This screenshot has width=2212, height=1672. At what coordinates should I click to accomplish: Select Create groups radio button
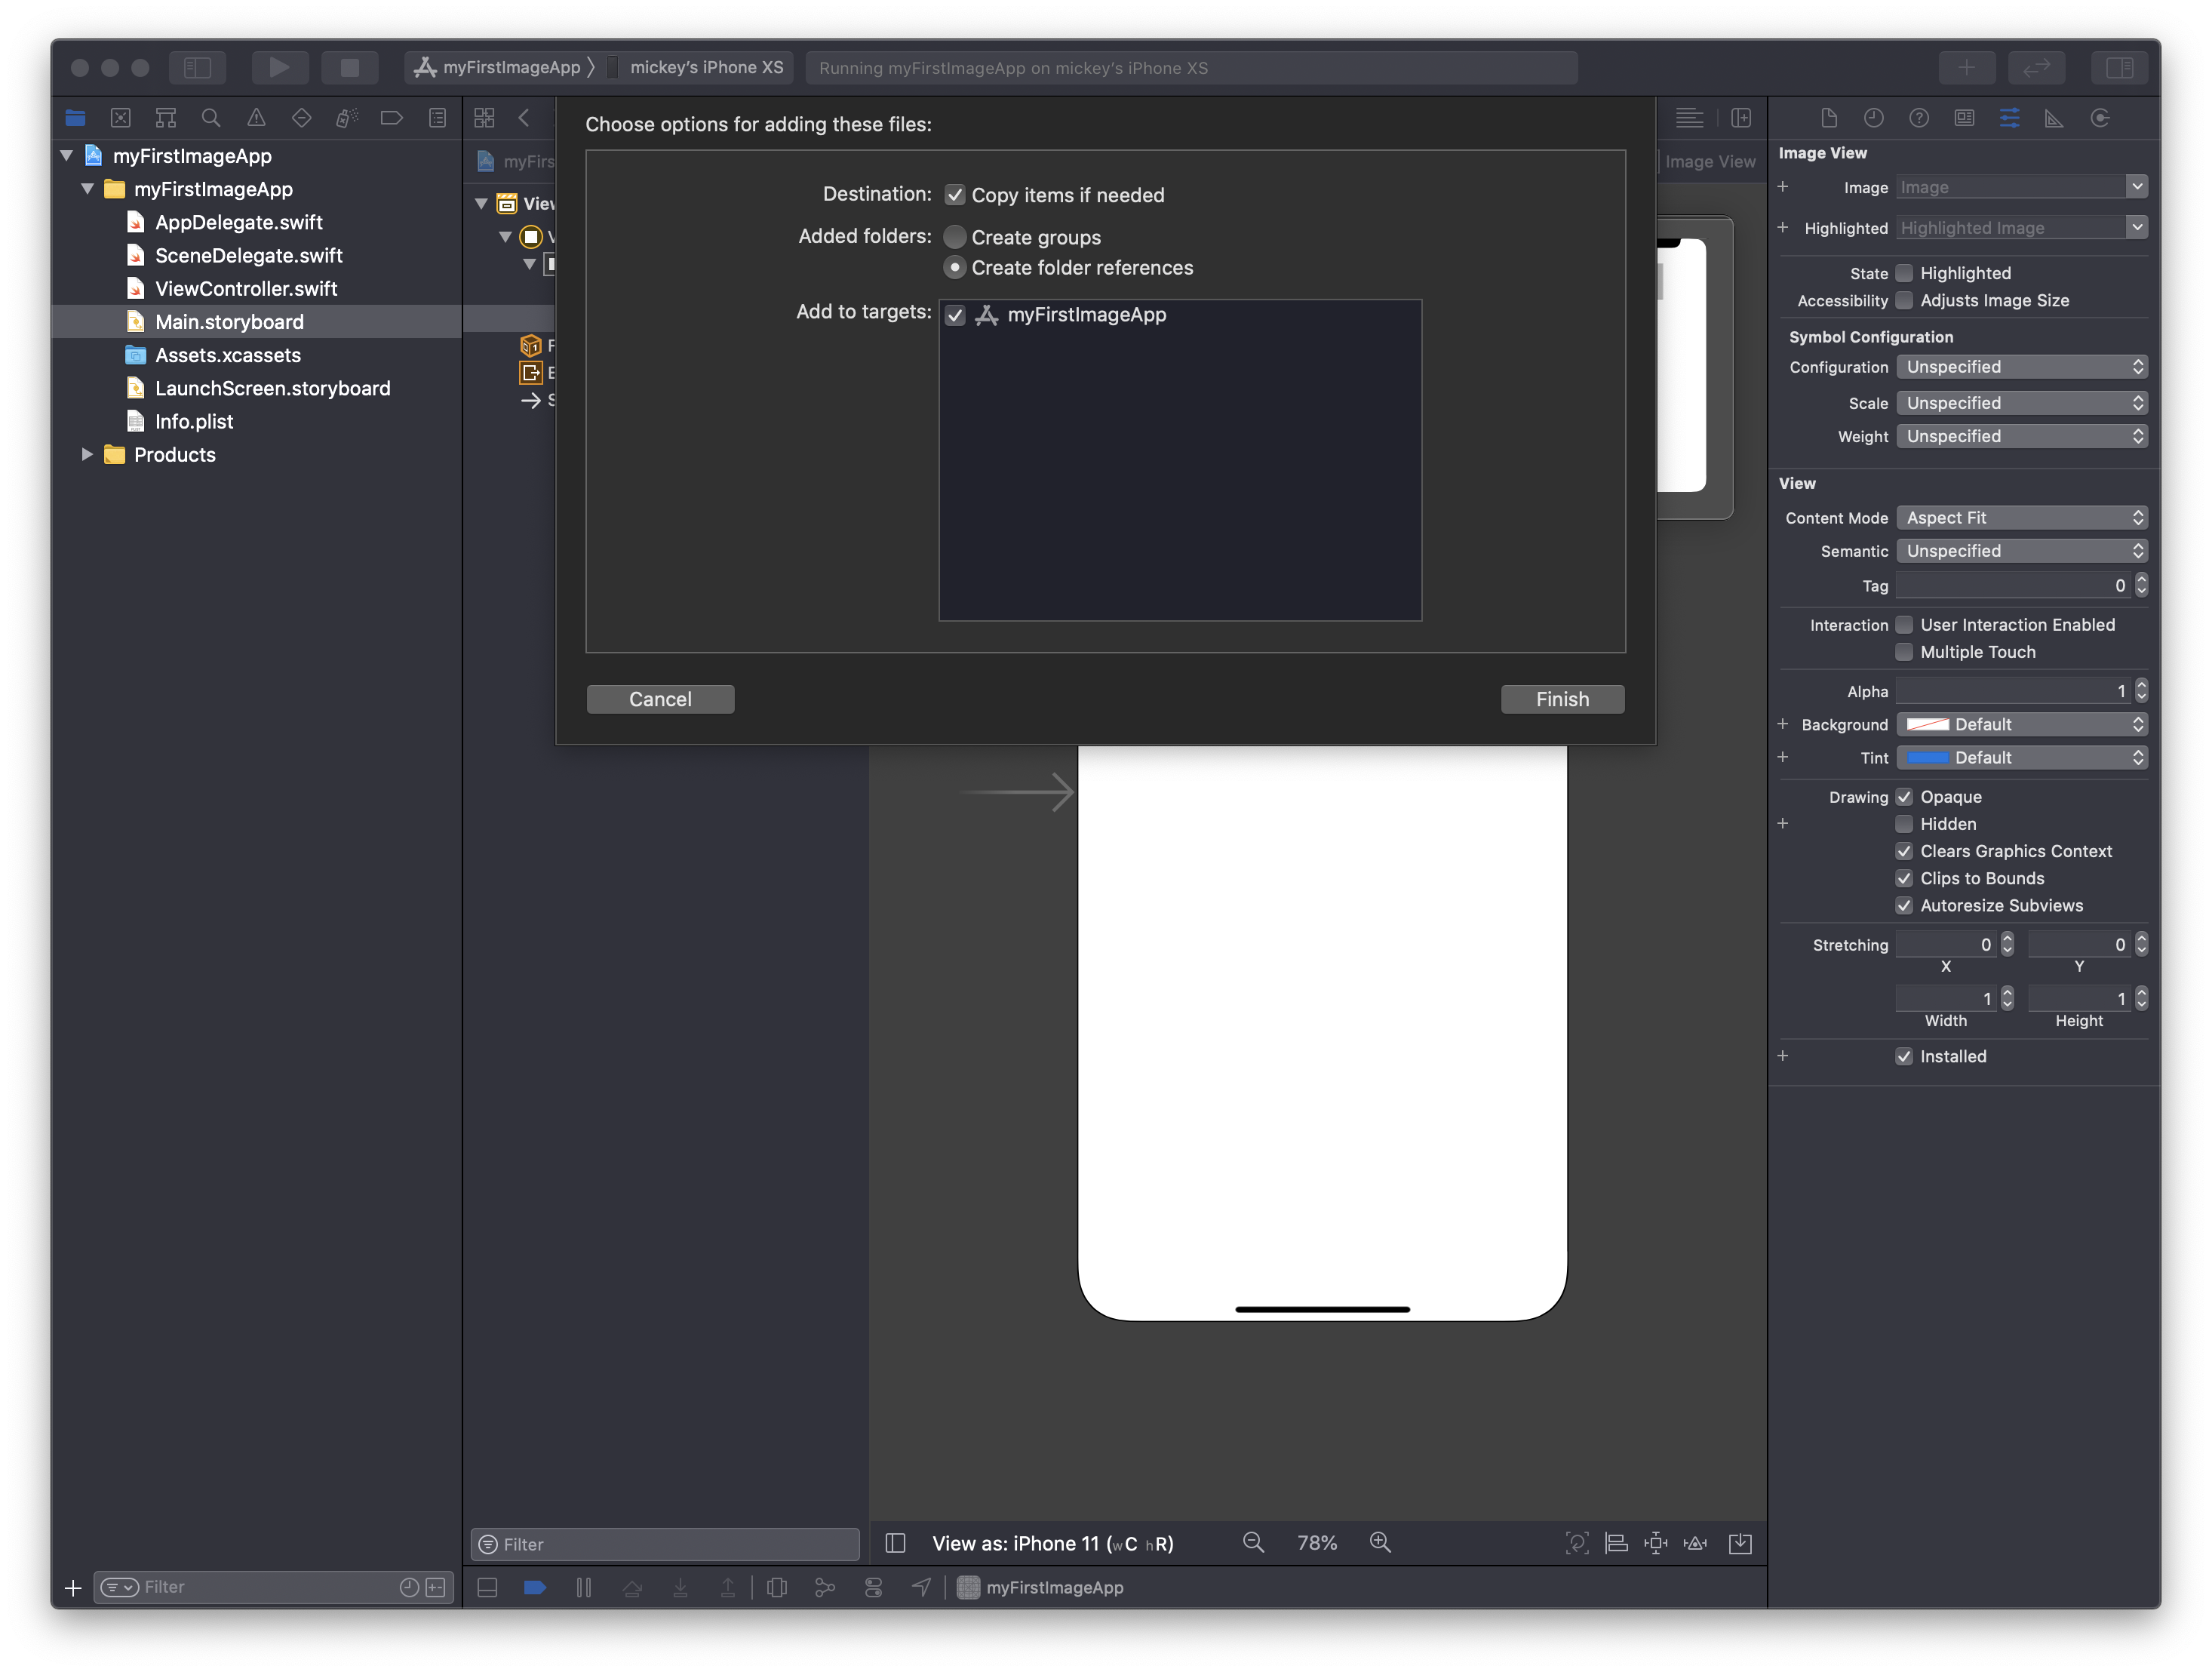[955, 237]
